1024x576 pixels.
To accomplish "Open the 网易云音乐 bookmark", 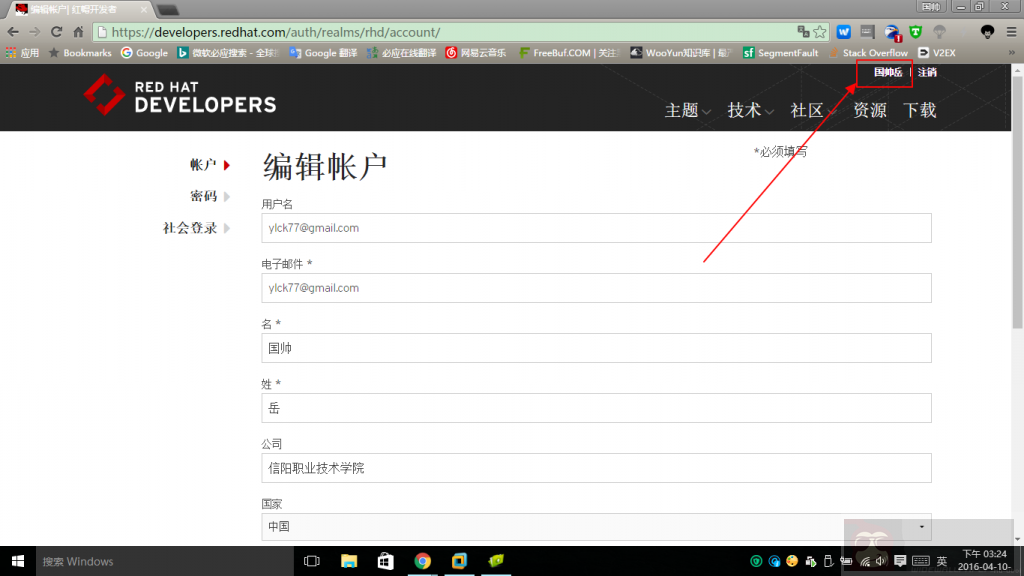I will pos(477,52).
